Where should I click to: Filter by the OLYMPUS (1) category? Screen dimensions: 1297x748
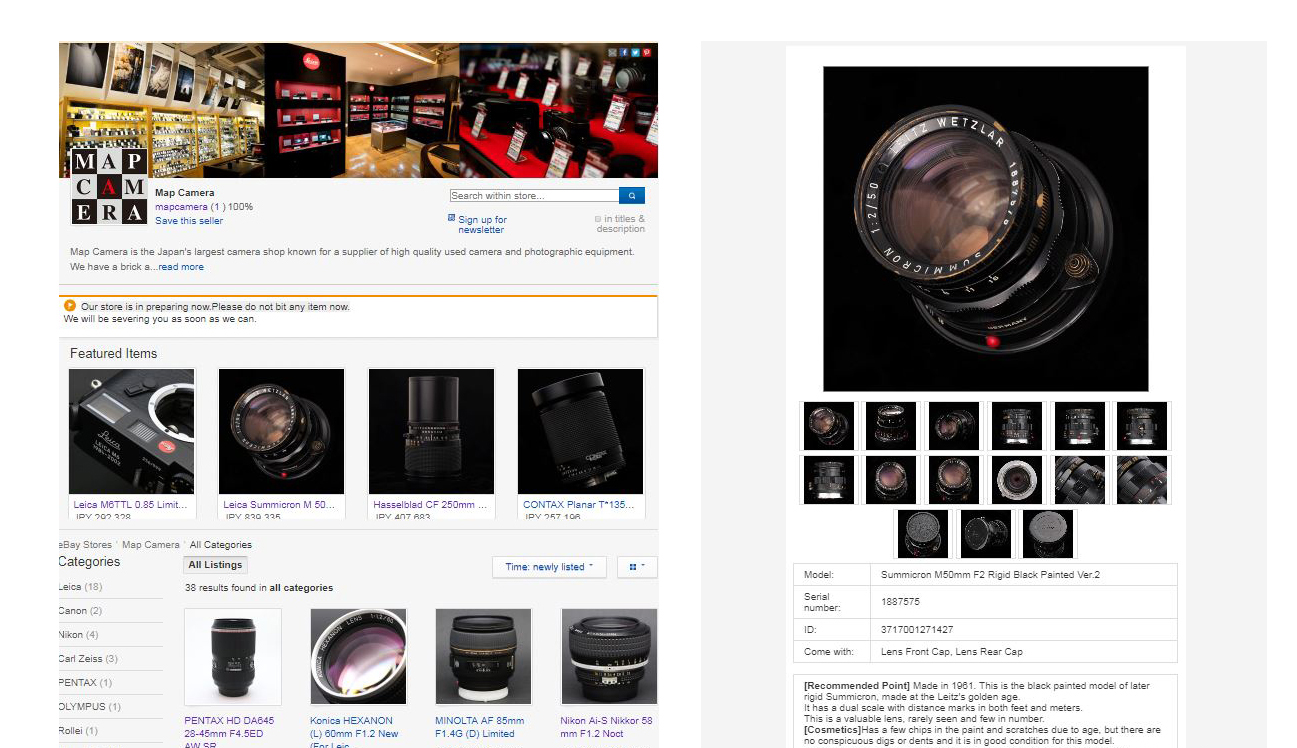pyautogui.click(x=89, y=707)
